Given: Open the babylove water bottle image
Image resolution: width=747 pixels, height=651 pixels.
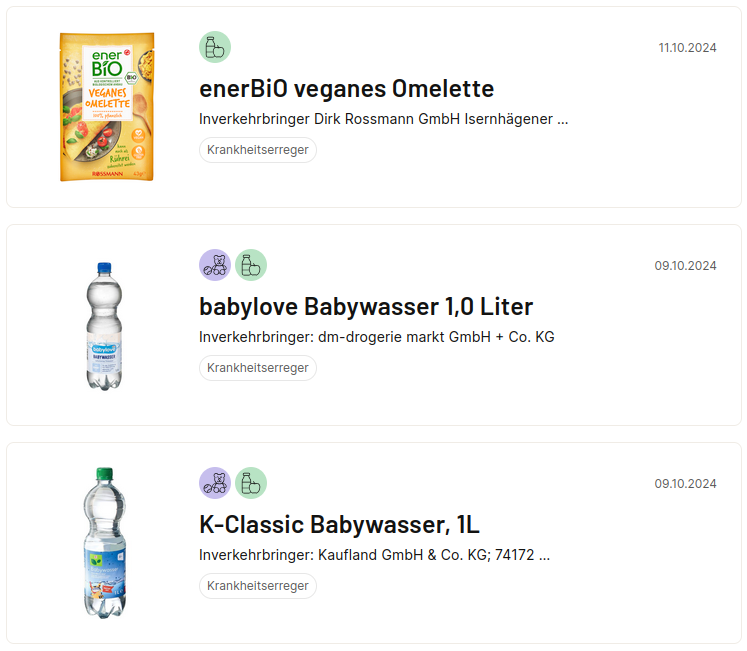Looking at the screenshot, I should [x=104, y=326].
